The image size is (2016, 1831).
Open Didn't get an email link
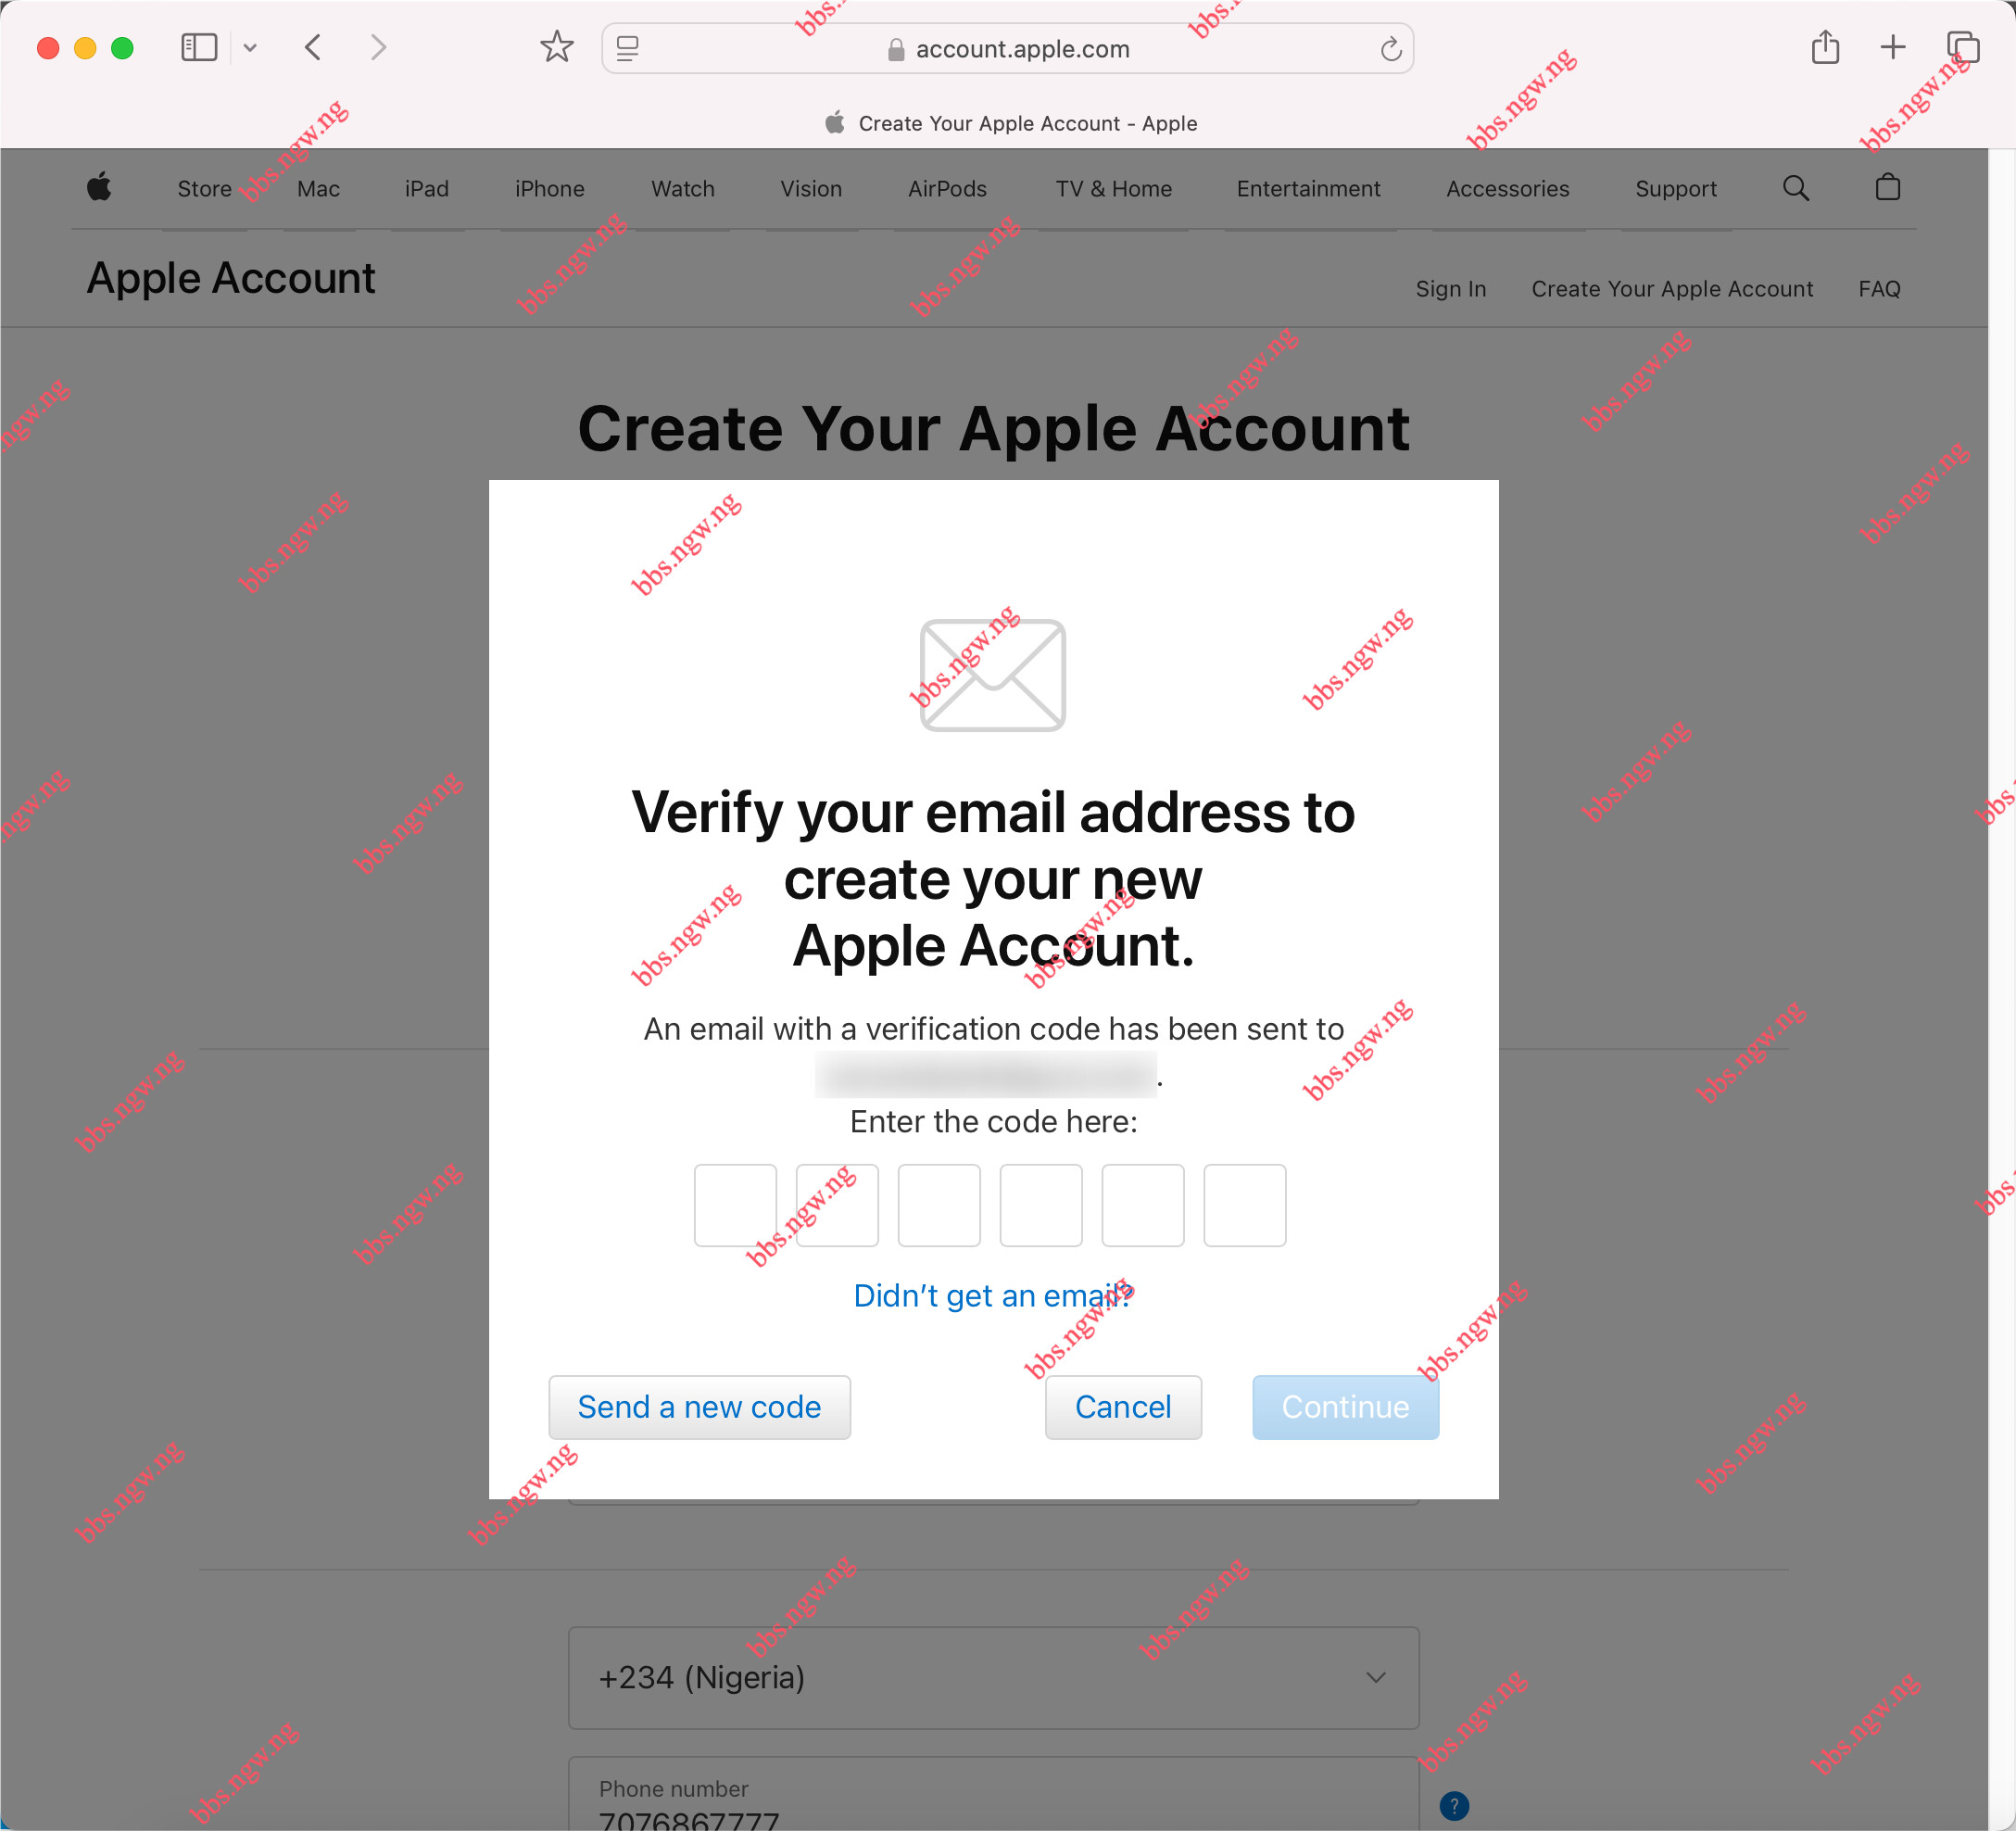(993, 1295)
